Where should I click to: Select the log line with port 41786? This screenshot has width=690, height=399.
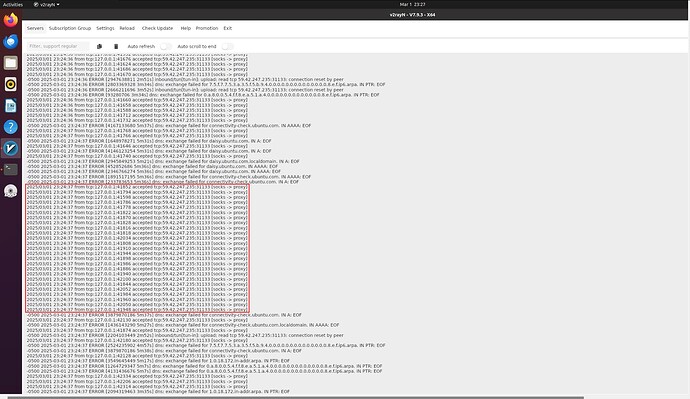[x=137, y=202]
